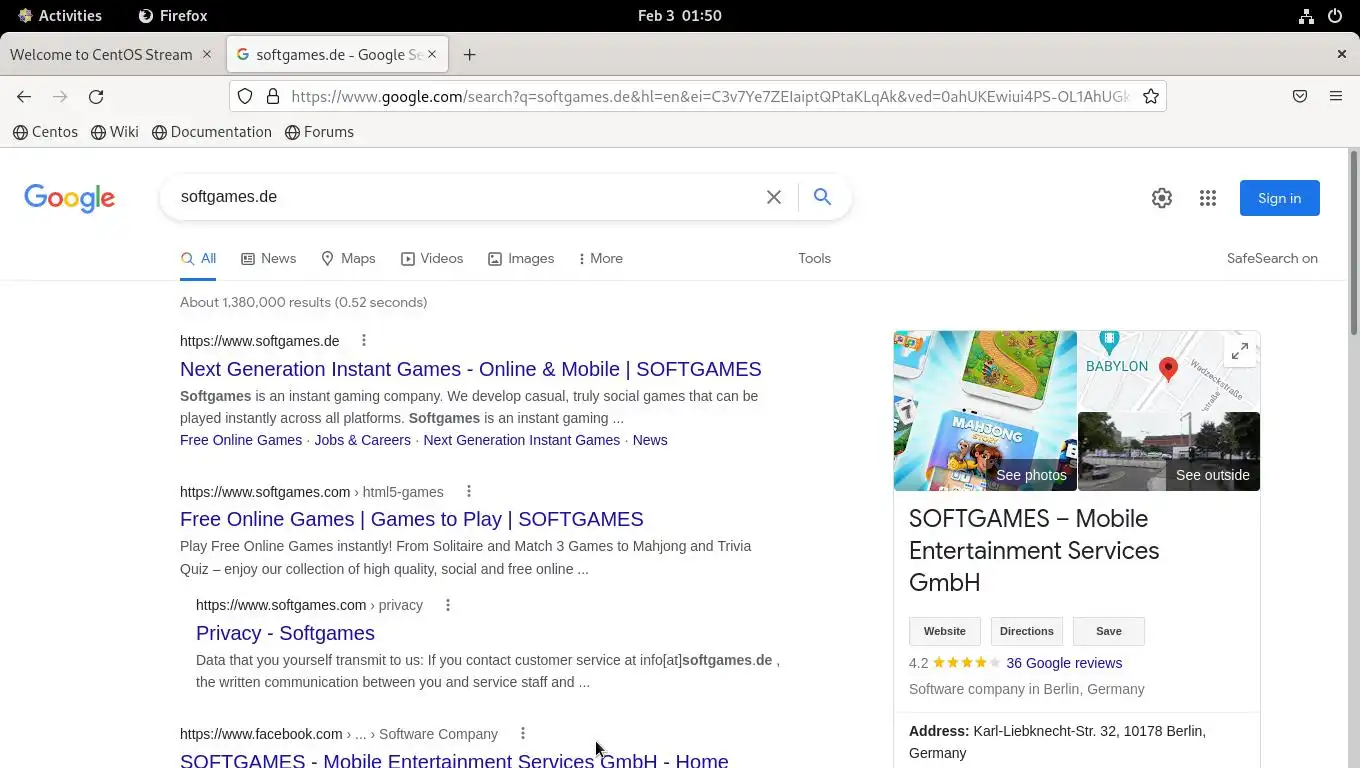Viewport: 1360px width, 768px height.
Task: Click the site security padlock icon
Action: (x=272, y=97)
